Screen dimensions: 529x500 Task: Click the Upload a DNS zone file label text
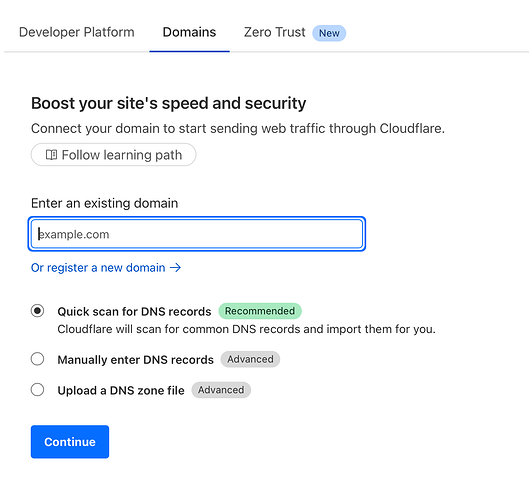coord(121,390)
